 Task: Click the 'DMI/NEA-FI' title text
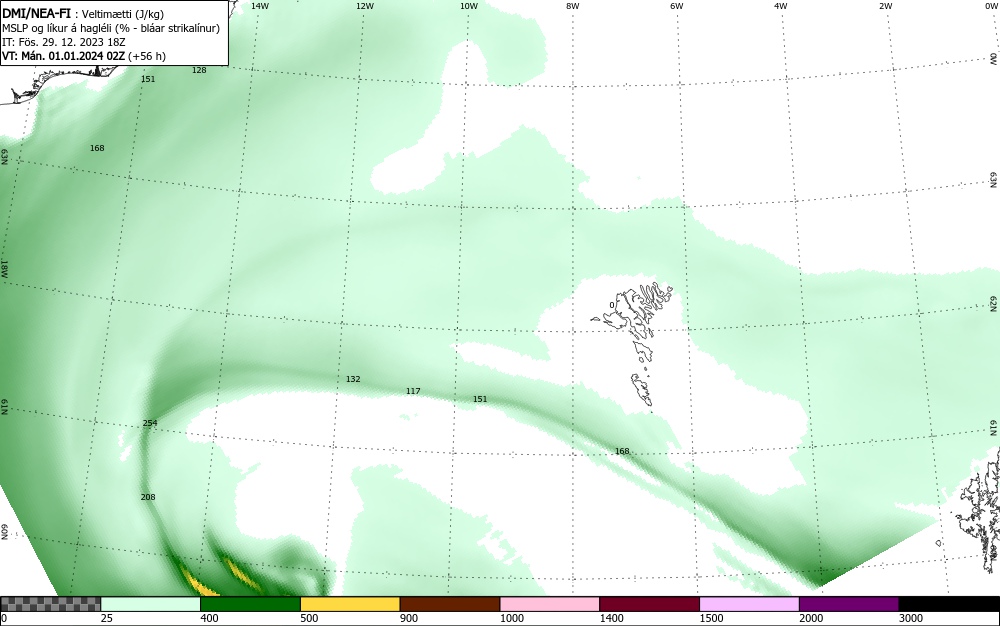[36, 12]
